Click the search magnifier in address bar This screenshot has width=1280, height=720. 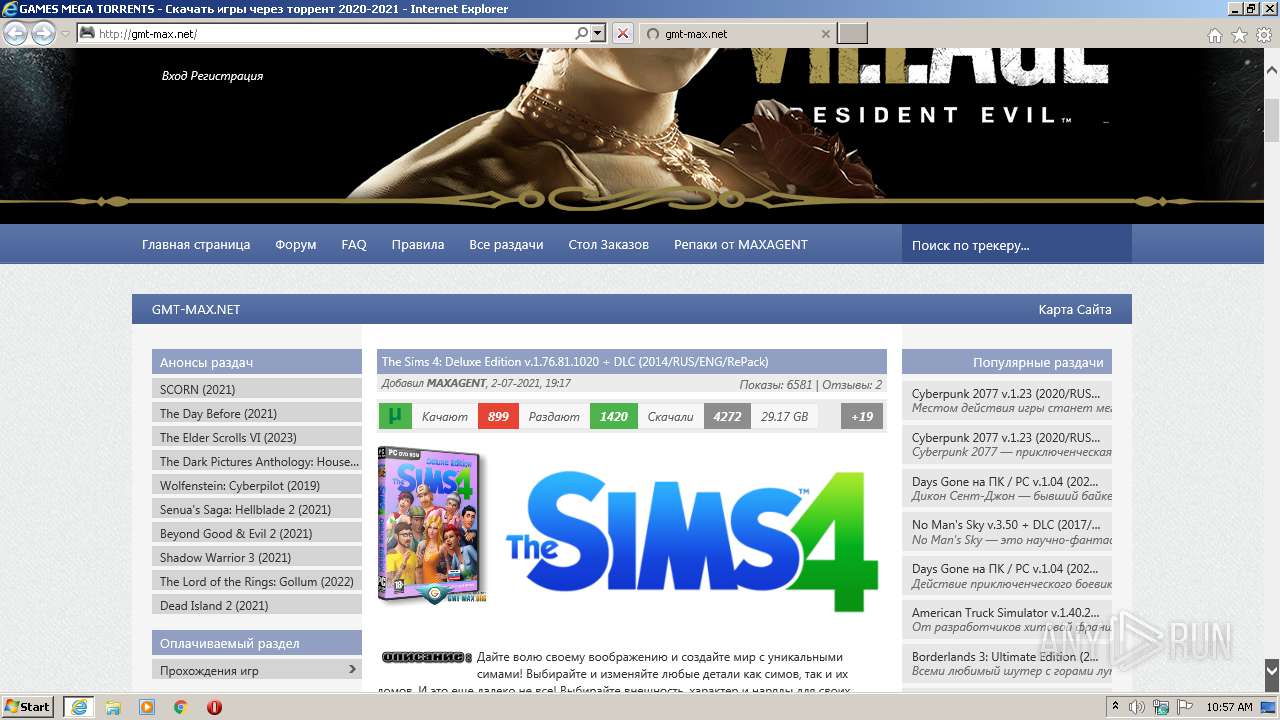click(x=582, y=33)
